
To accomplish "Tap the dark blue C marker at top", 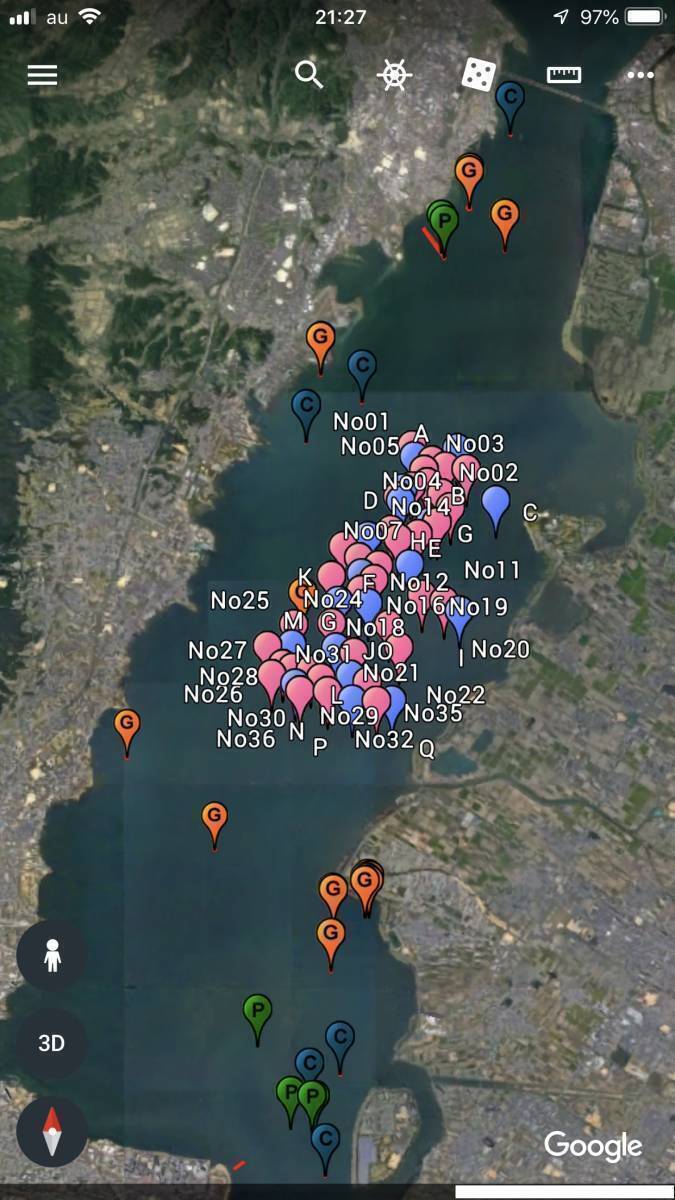I will 510,105.
